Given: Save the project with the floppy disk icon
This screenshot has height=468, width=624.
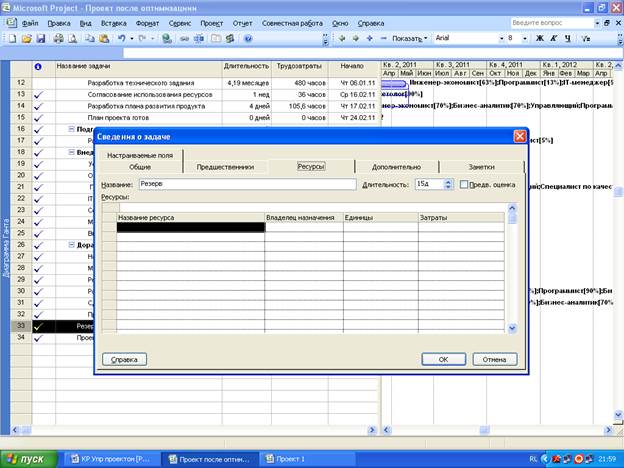Looking at the screenshot, I should click(41, 38).
